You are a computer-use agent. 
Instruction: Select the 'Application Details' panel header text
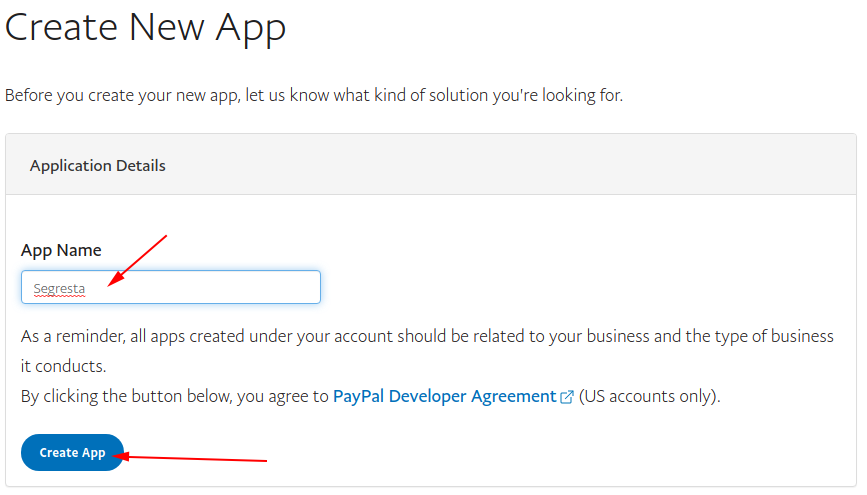tap(98, 165)
